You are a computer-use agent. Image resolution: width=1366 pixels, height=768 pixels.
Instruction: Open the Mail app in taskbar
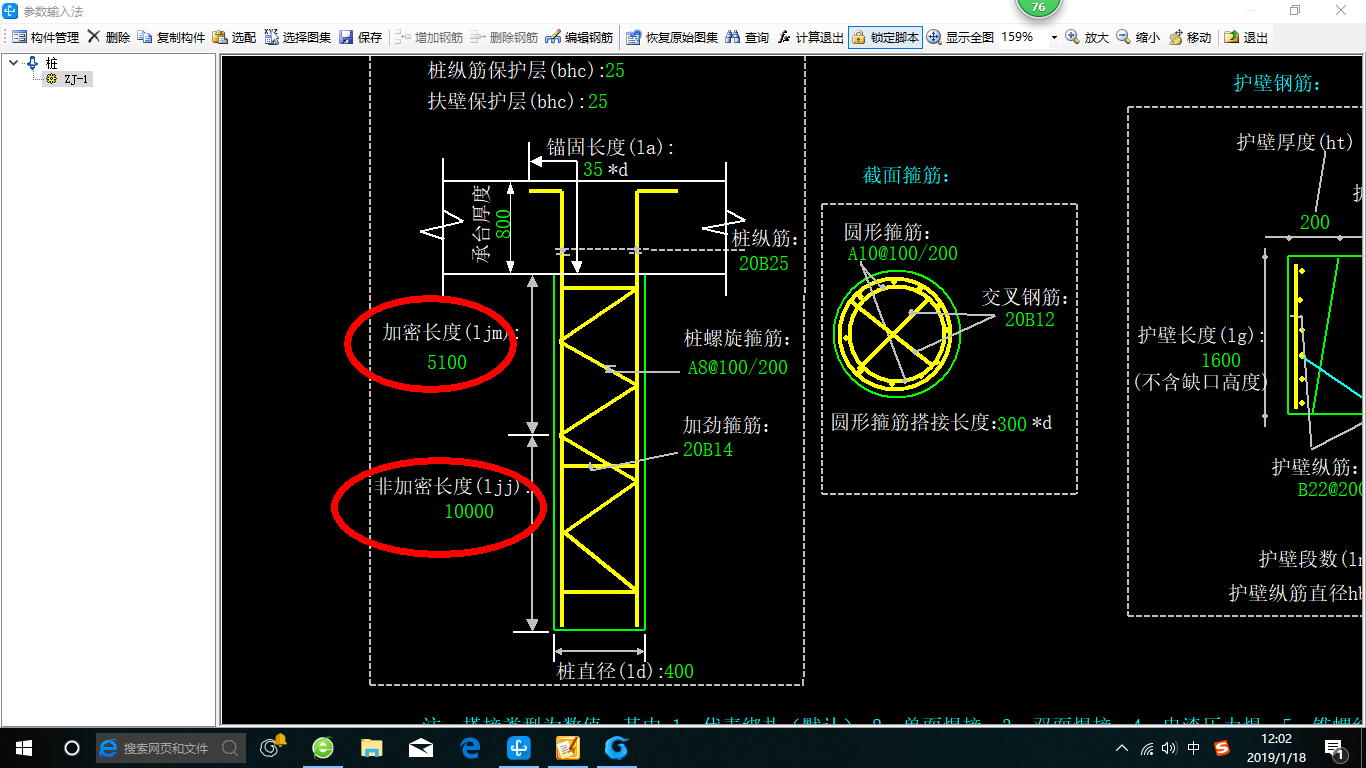421,747
